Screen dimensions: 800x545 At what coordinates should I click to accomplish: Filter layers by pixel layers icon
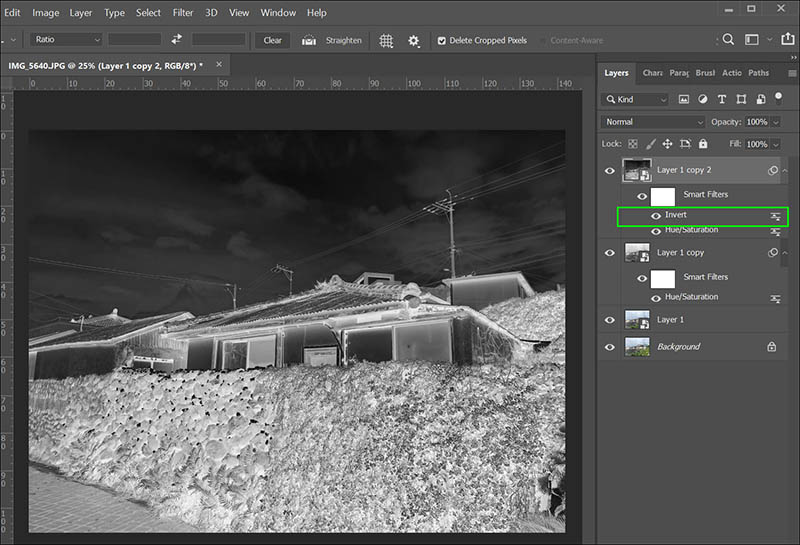click(x=684, y=99)
